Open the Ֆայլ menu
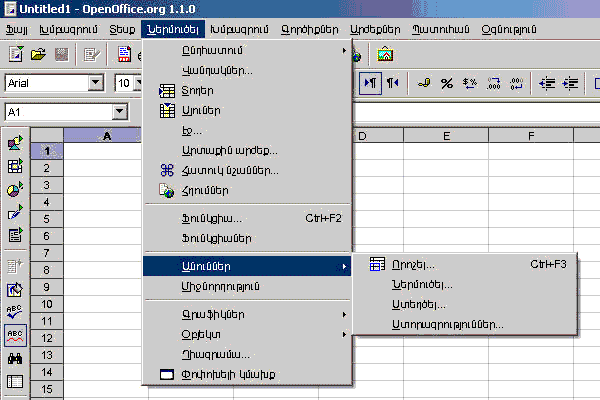Viewport: 600px width, 400px height. (16, 29)
